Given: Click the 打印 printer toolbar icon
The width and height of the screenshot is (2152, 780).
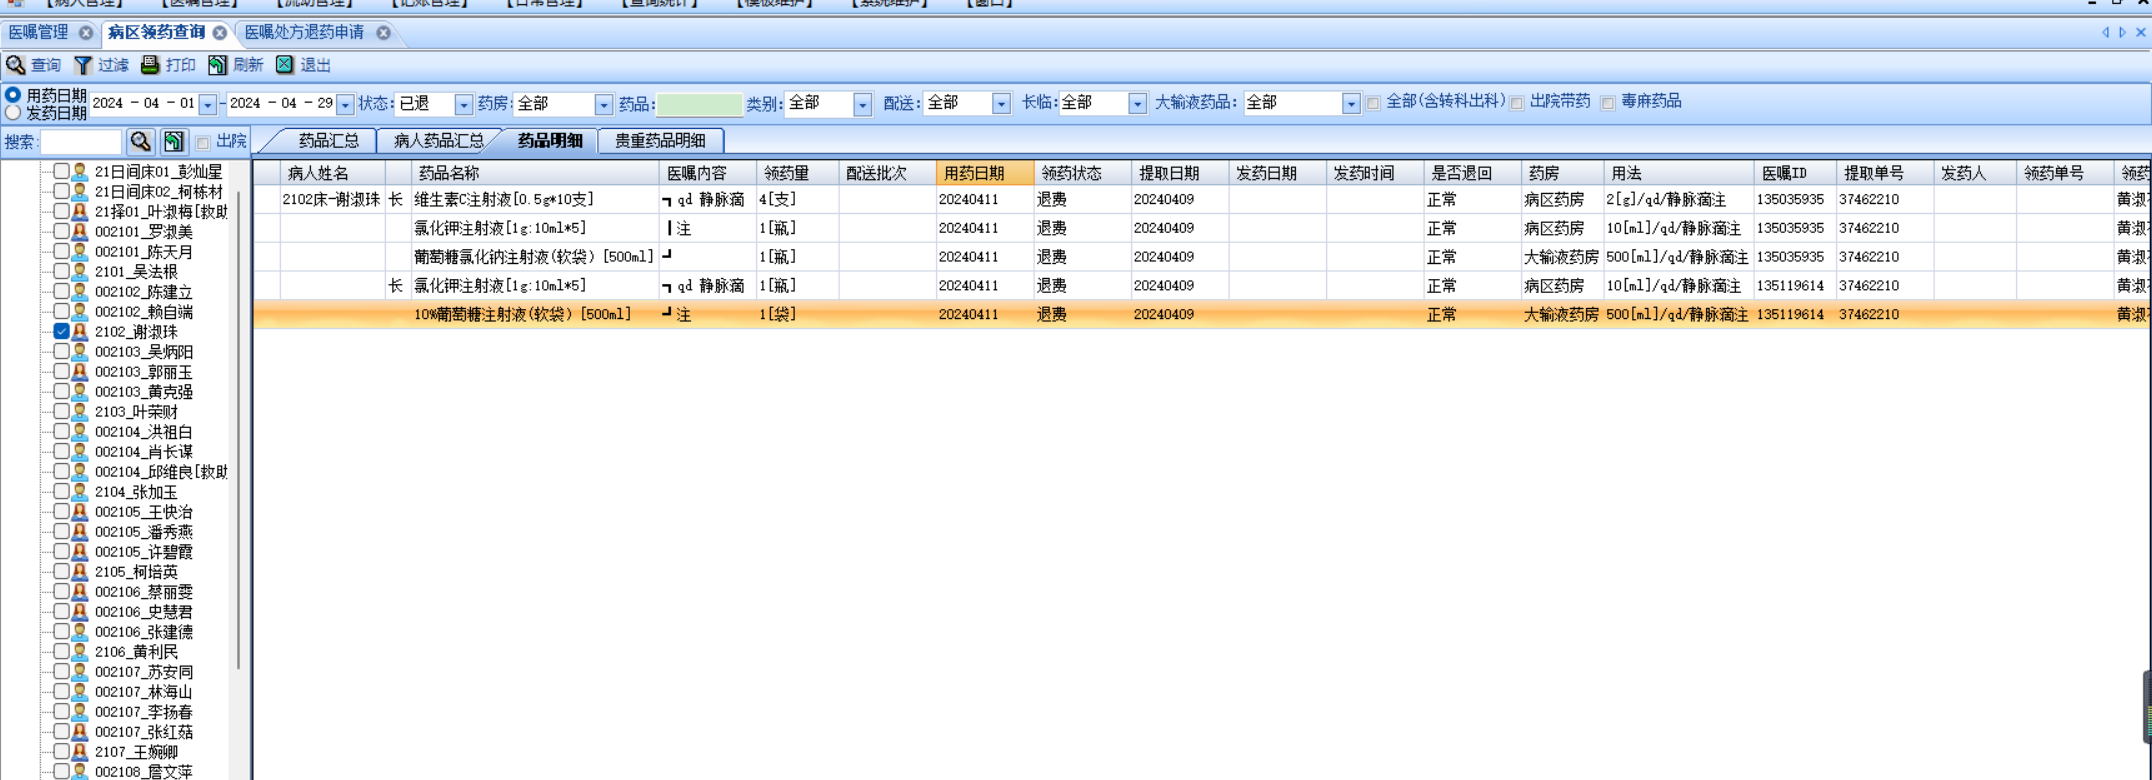Looking at the screenshot, I should point(150,65).
